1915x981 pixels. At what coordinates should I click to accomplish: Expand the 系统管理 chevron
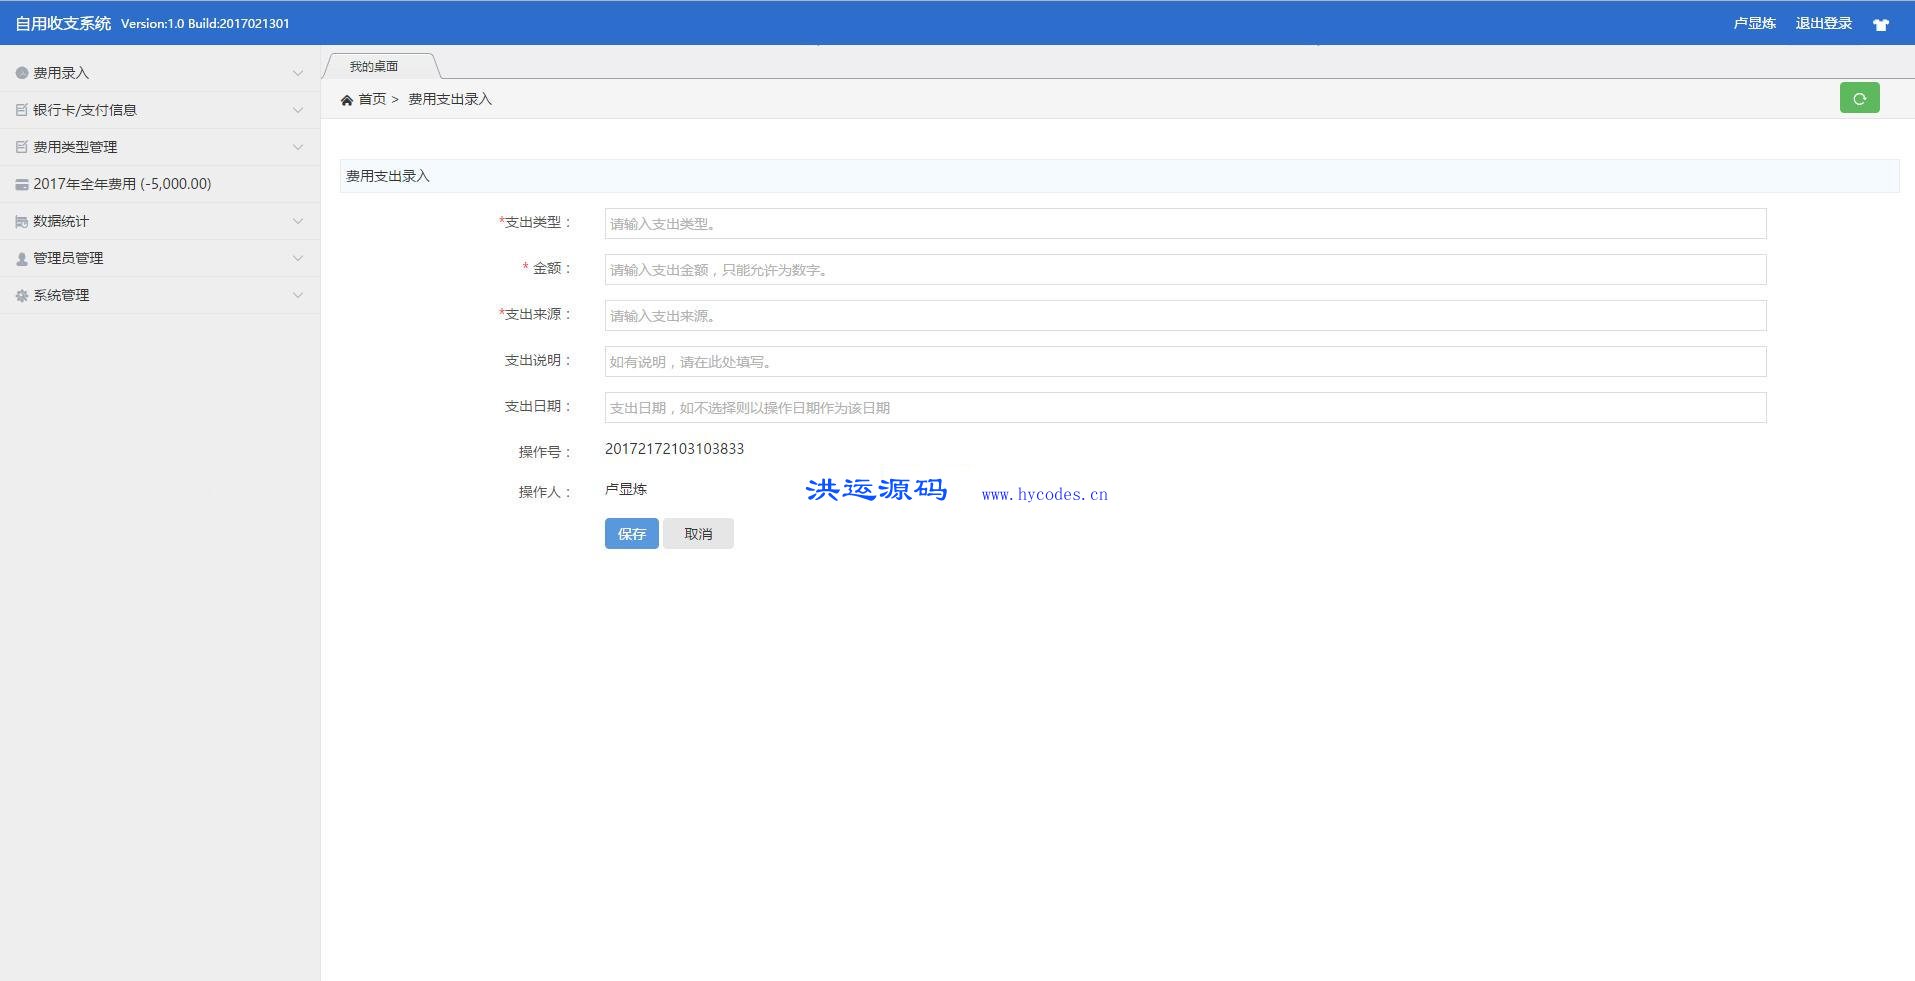point(297,295)
